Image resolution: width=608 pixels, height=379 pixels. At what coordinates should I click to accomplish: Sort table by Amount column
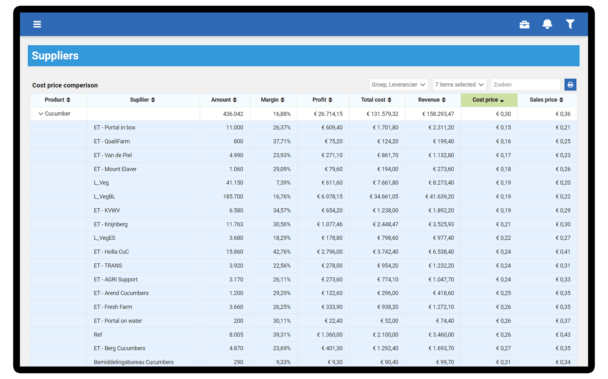click(224, 100)
